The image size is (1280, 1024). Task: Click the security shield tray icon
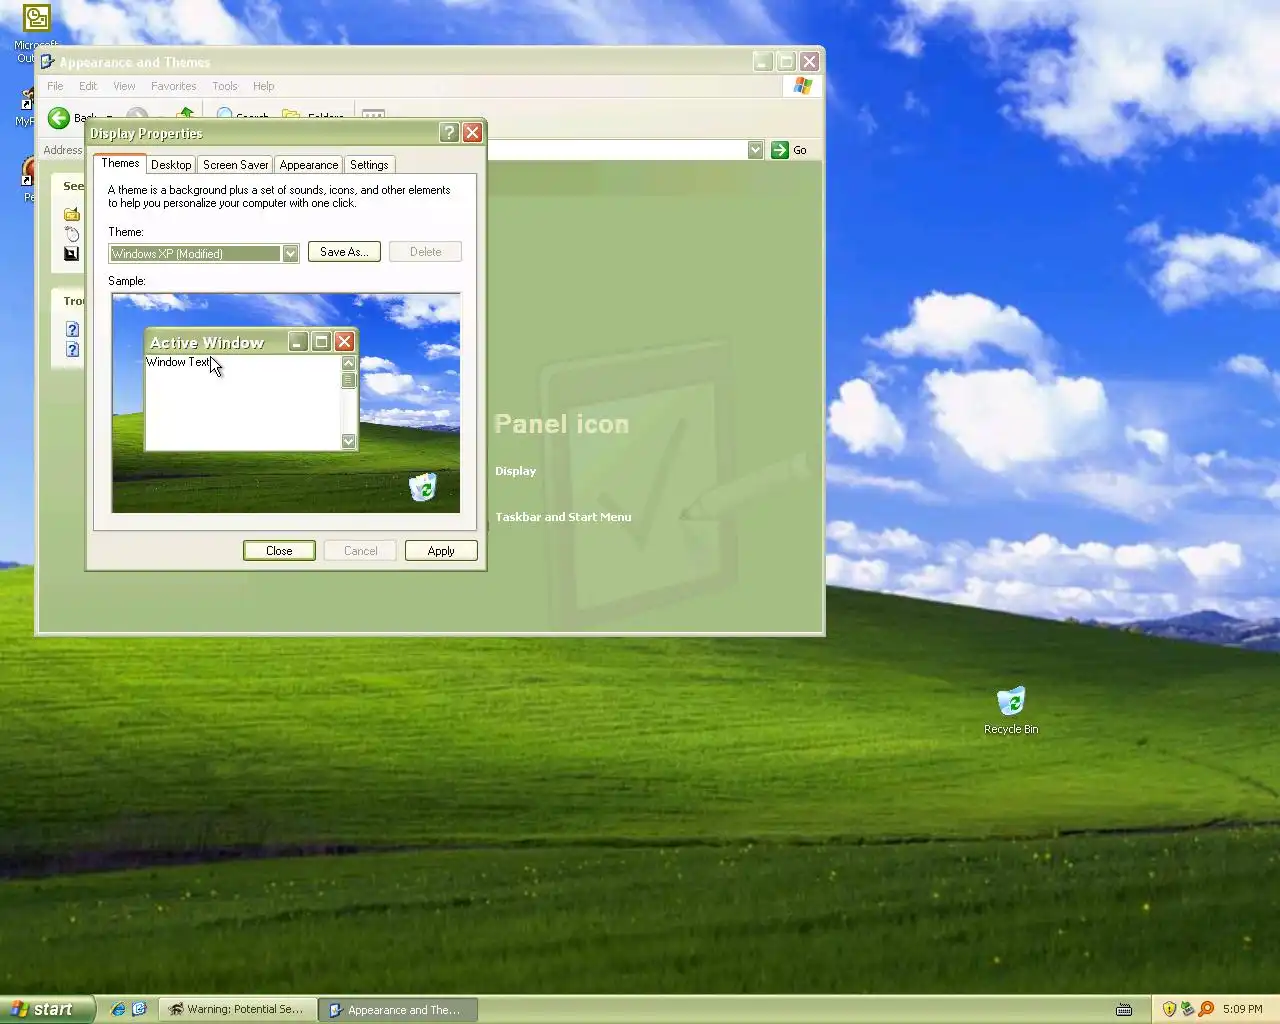coord(1169,1009)
